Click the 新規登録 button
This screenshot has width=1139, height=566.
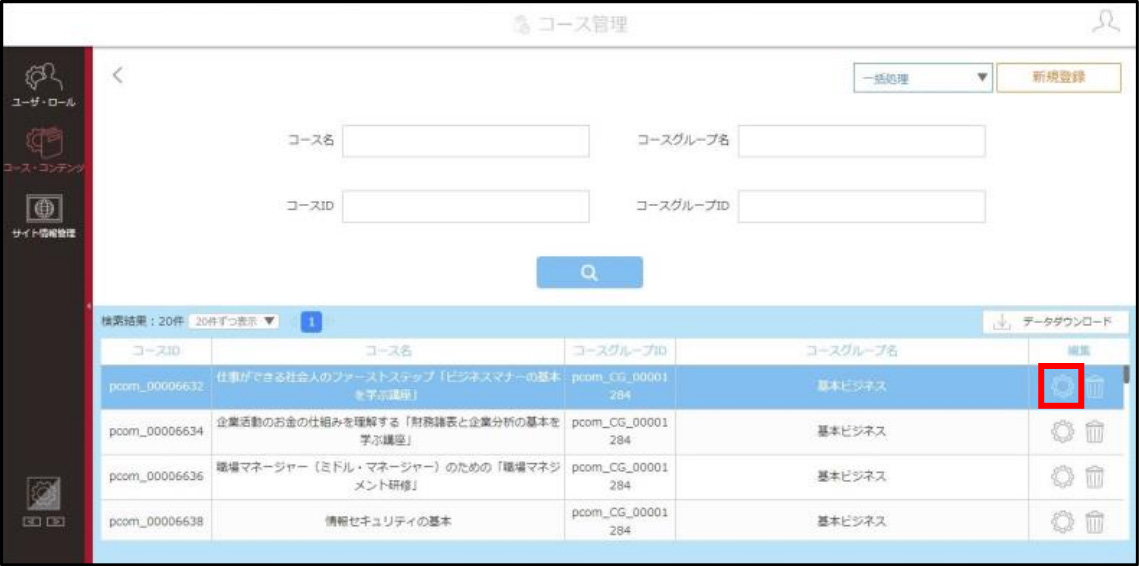1058,78
